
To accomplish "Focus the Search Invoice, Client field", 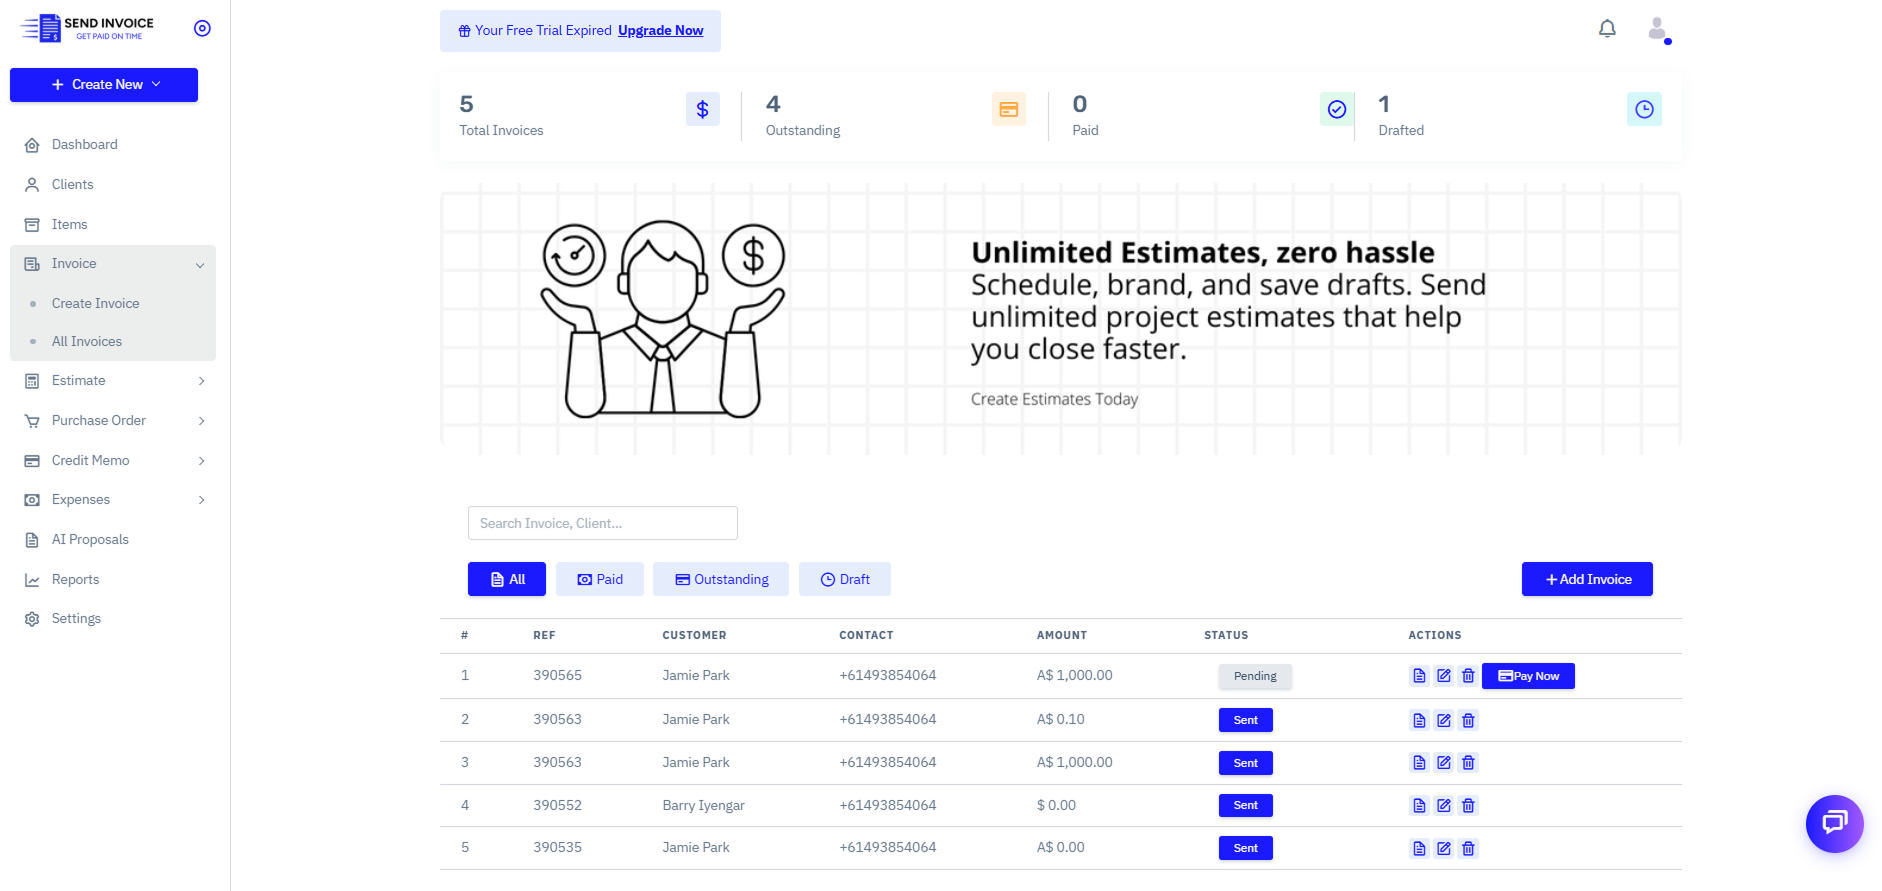I will (x=602, y=523).
